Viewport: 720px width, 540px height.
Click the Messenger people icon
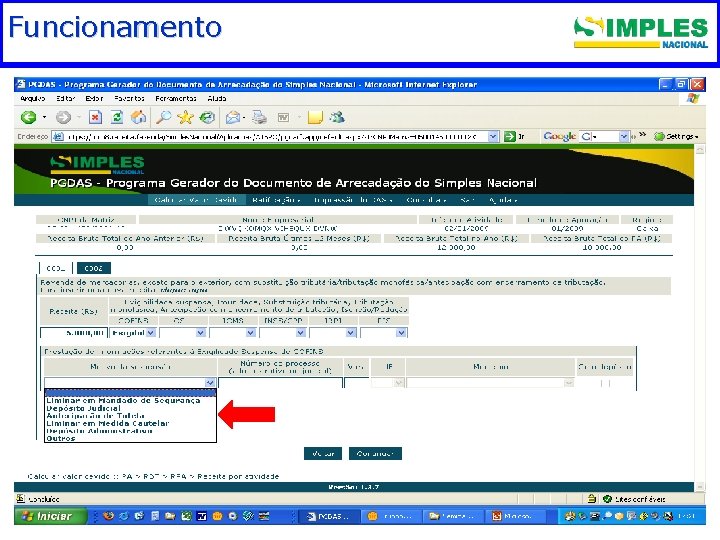[x=338, y=118]
